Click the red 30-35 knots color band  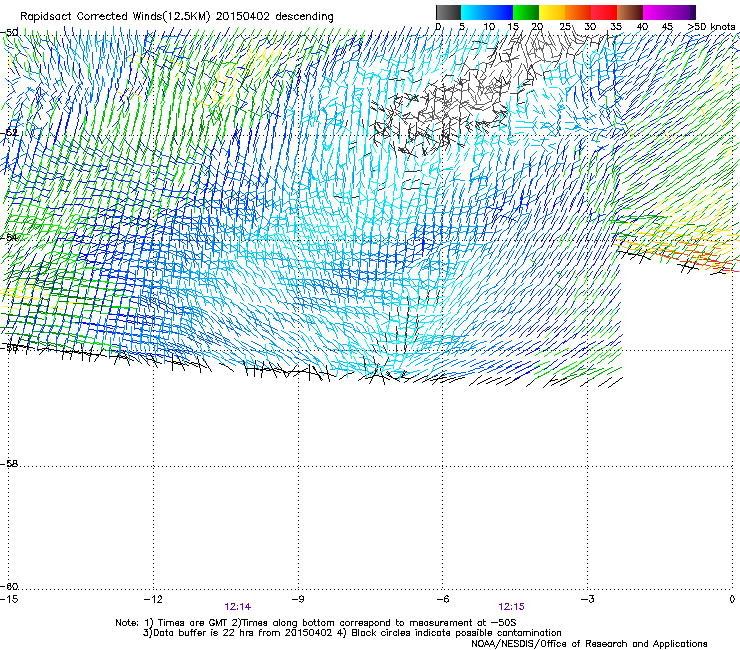pyautogui.click(x=604, y=12)
